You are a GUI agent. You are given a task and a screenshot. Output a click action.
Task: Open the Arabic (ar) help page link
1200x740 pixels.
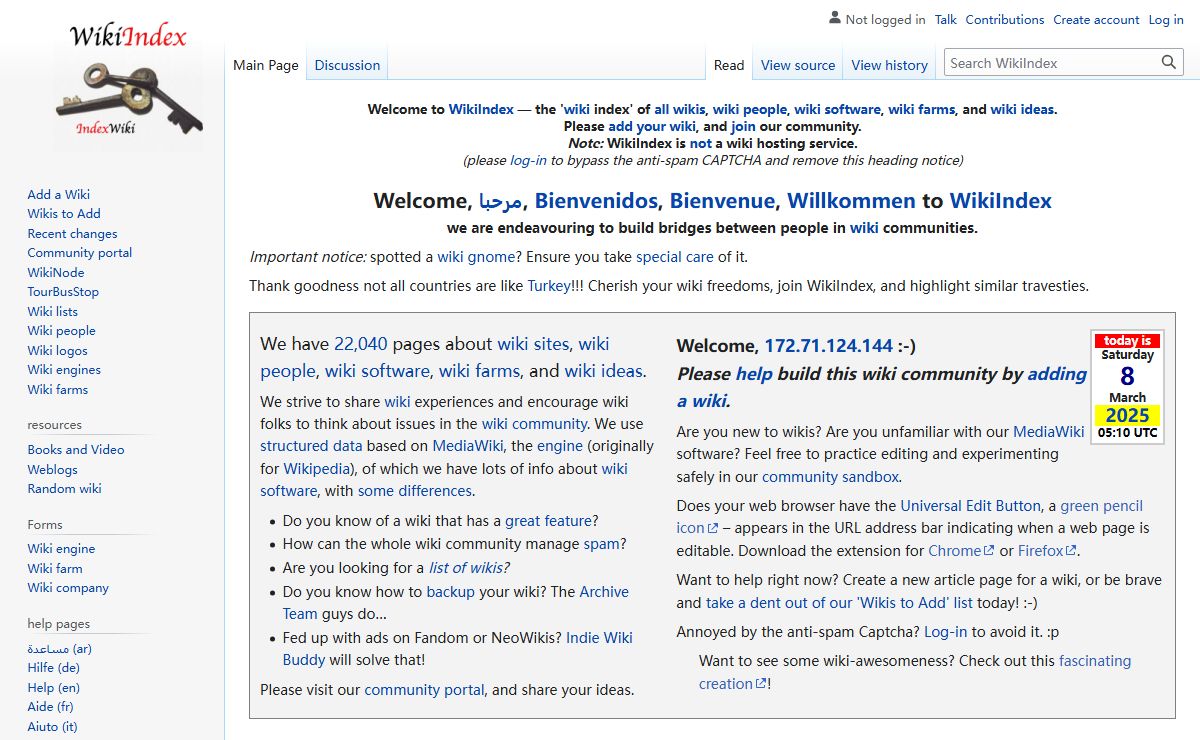pyautogui.click(x=59, y=648)
